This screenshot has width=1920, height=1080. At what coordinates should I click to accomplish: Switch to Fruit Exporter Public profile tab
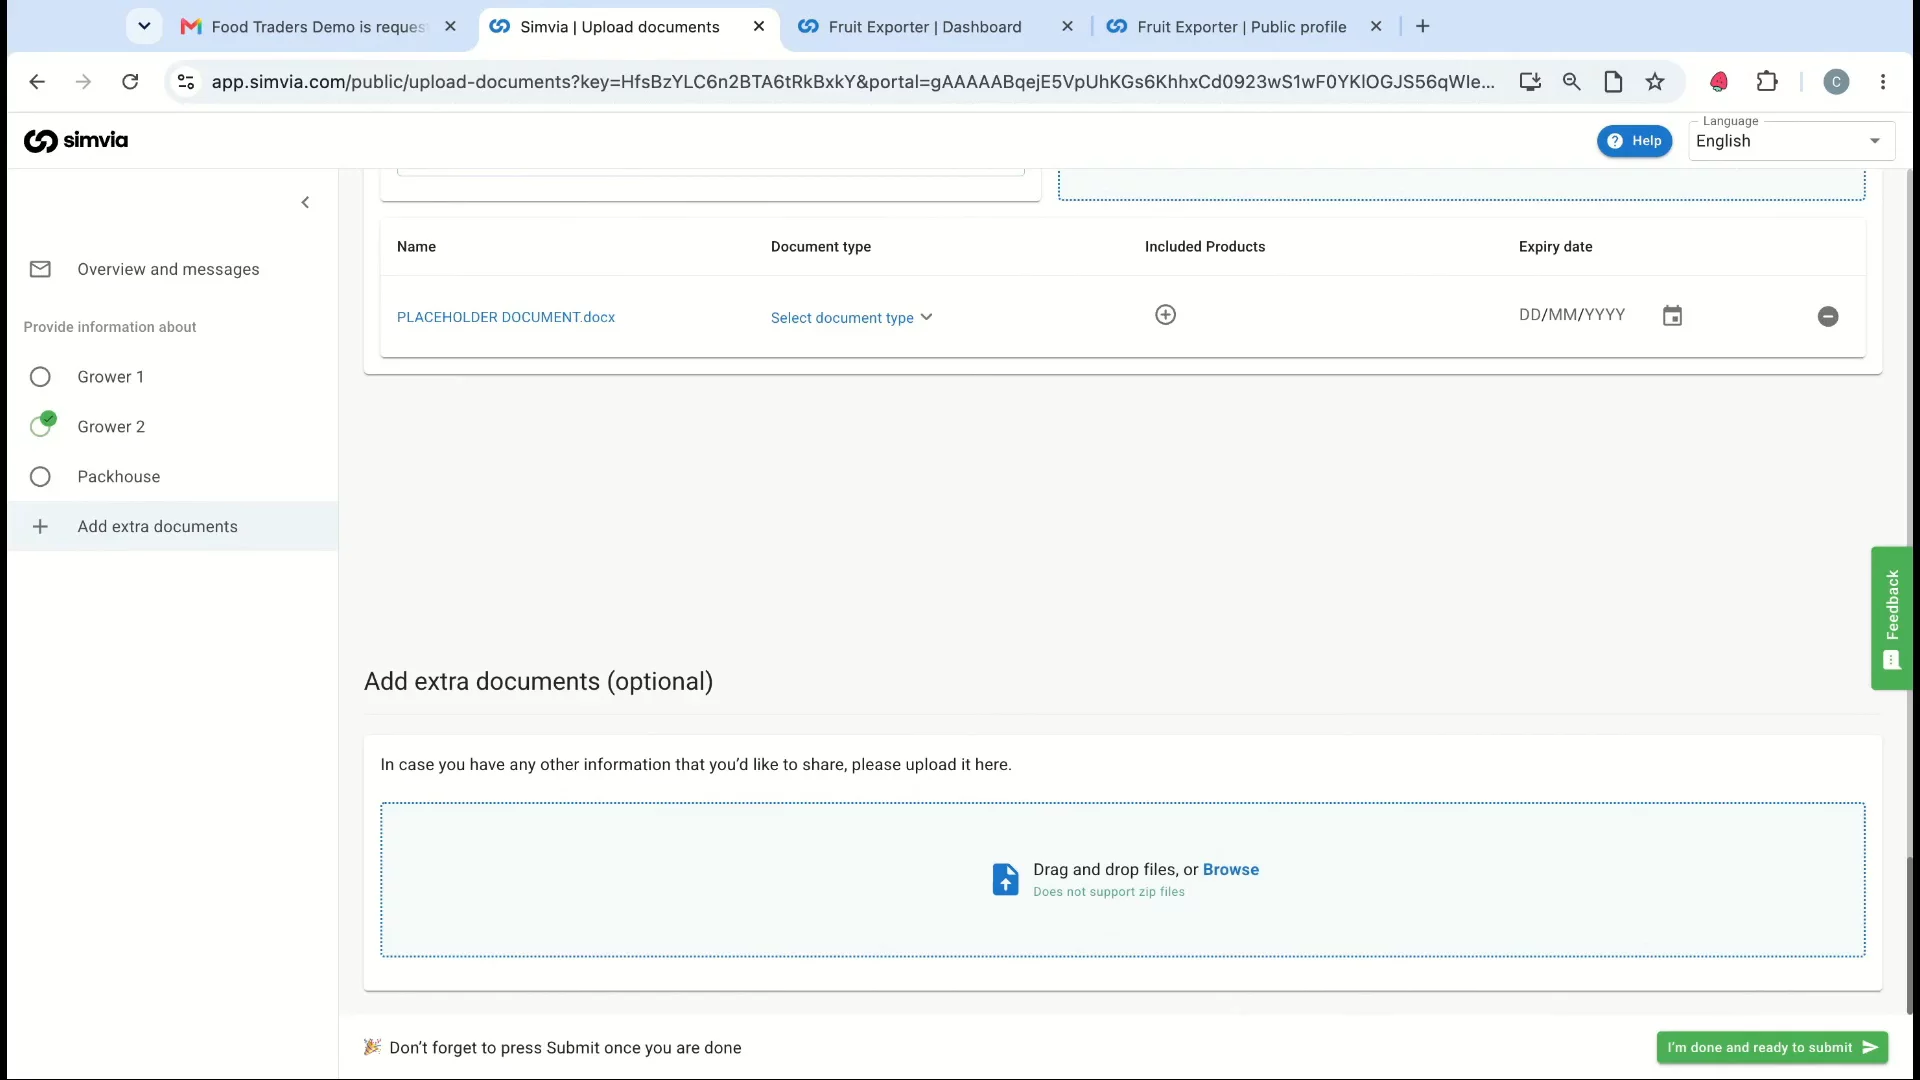[1241, 27]
